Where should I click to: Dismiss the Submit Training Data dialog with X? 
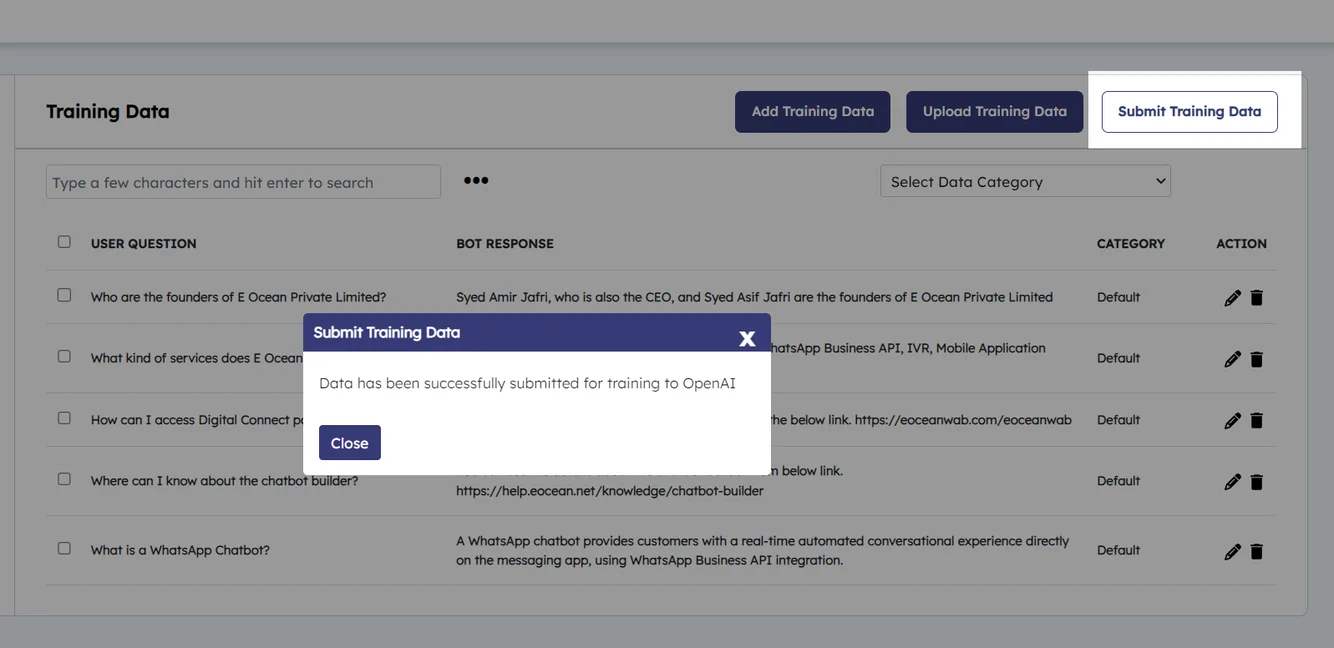pyautogui.click(x=747, y=338)
